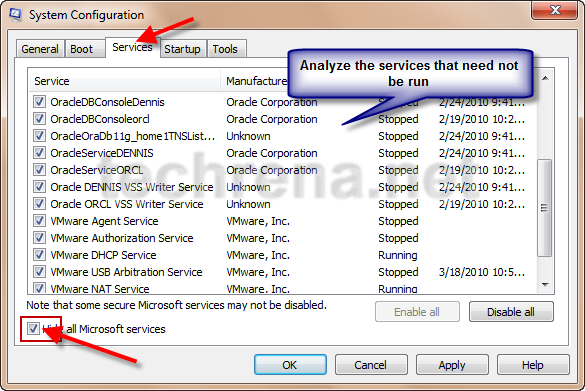This screenshot has height=391, width=585.
Task: Disable OracleOraDb11g_home1TNSListener checkbox
Action: [x=40, y=136]
